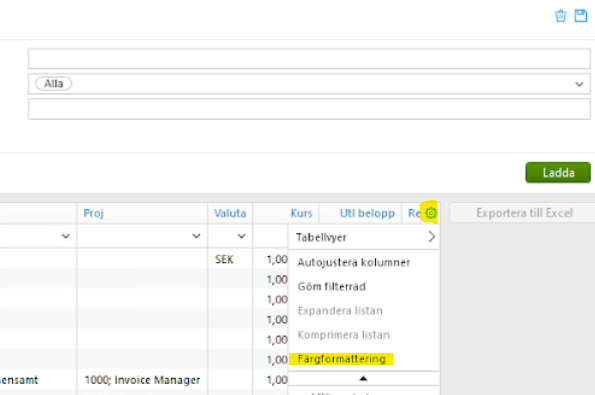Select Komprimera listan menu entry
Image resolution: width=595 pixels, height=395 pixels.
click(343, 335)
